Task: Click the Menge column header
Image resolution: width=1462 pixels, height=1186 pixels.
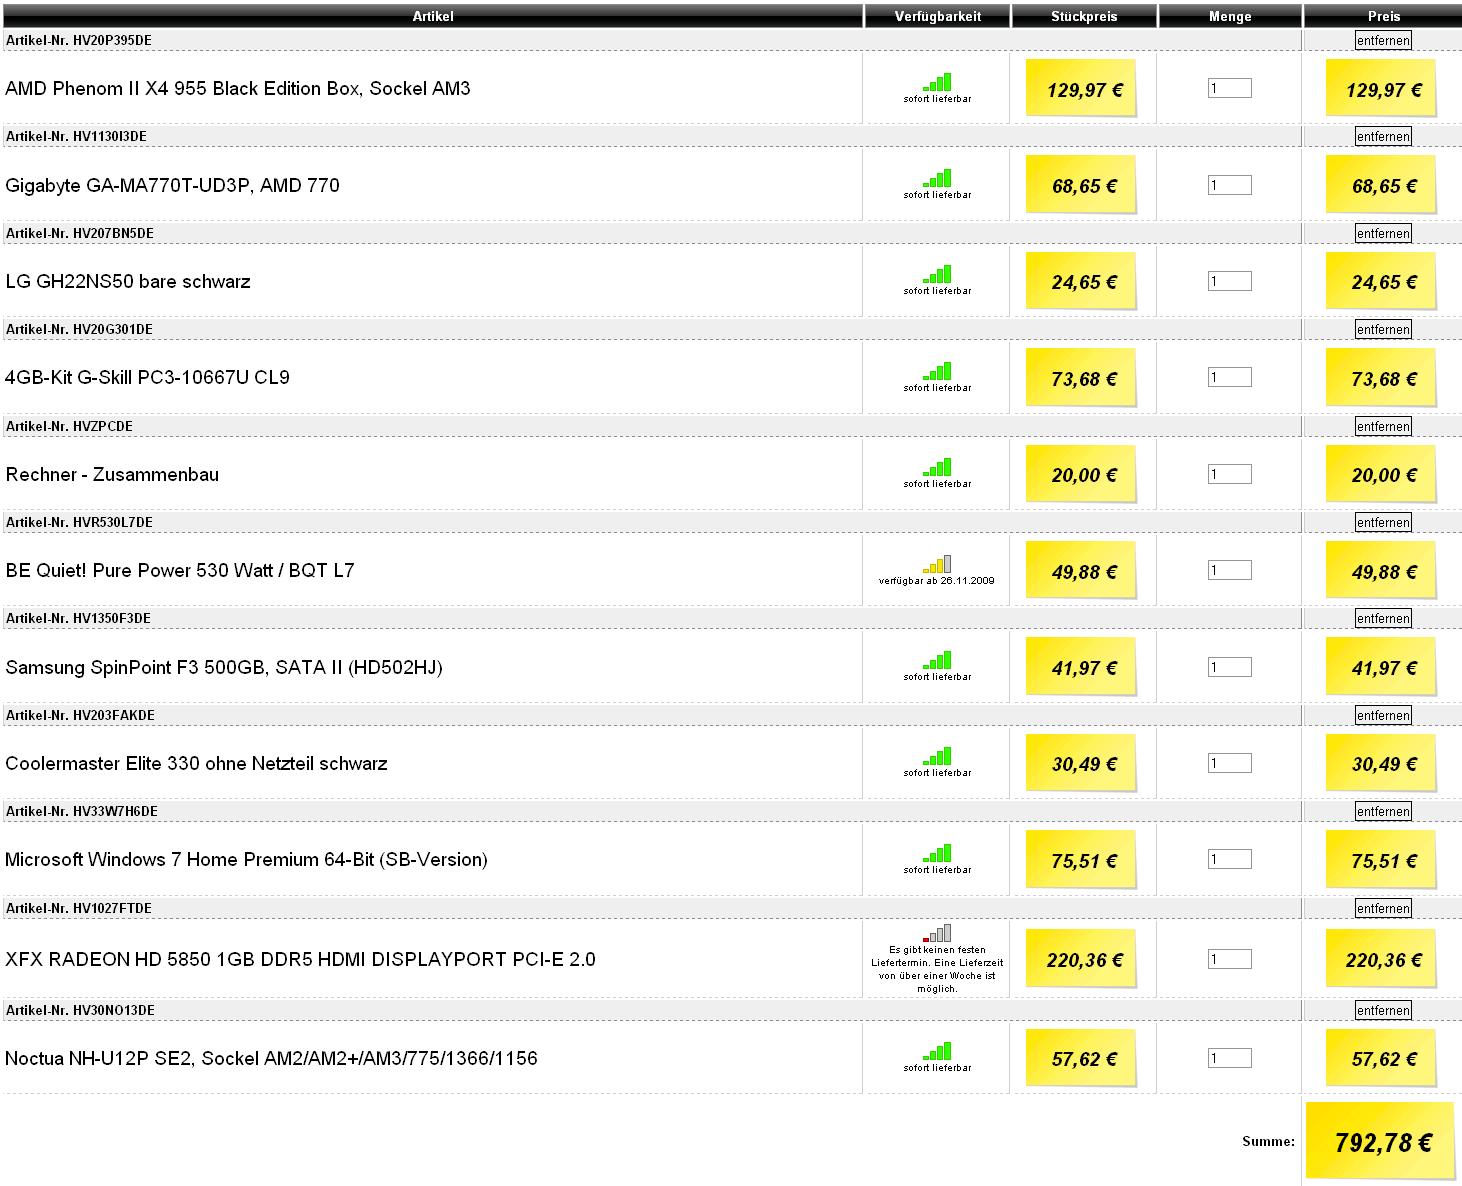Action: [x=1230, y=16]
